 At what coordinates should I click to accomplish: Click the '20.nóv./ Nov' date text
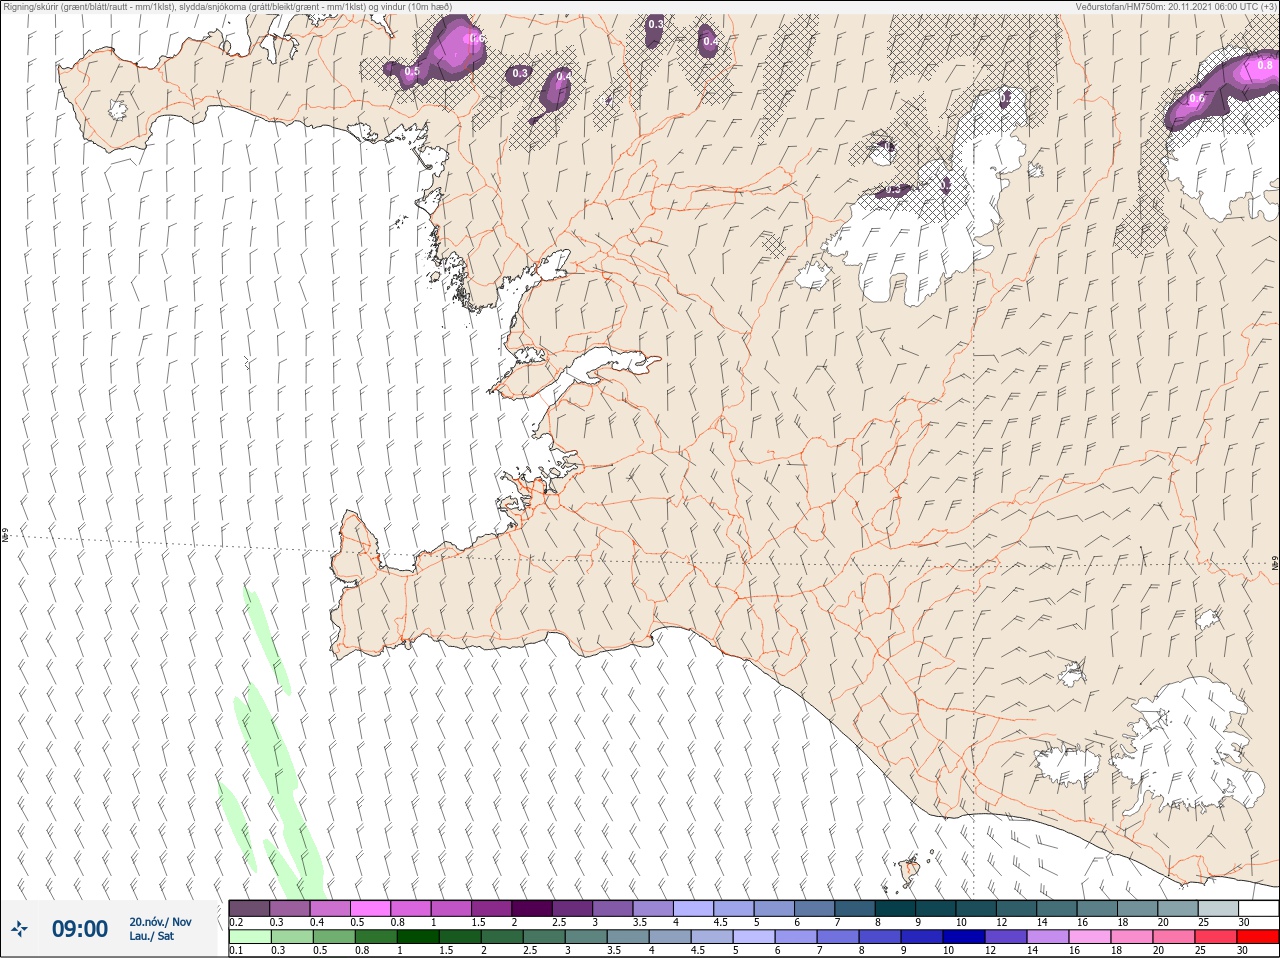click(160, 922)
